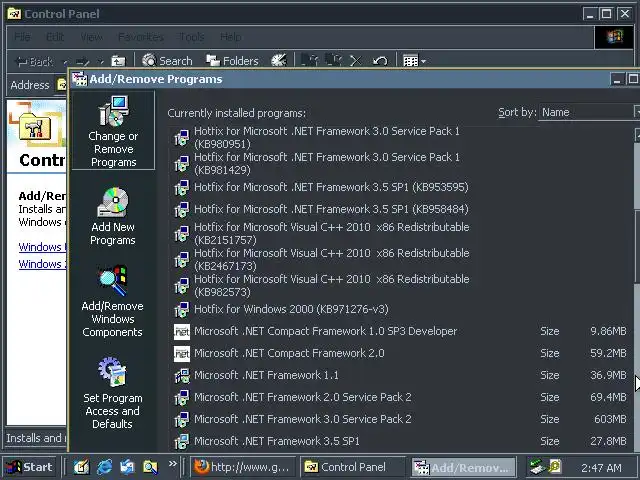The height and width of the screenshot is (480, 640).
Task: Click Back button in Control Panel toolbar
Action: [x=35, y=61]
